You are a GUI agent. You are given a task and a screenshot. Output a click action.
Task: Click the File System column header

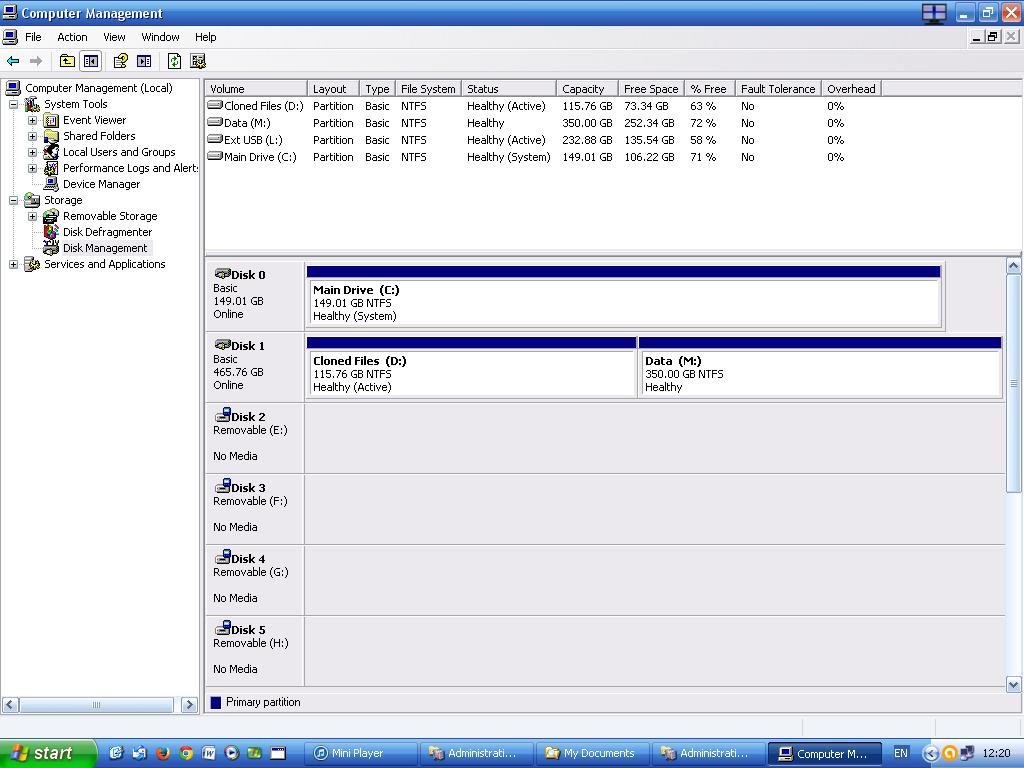[428, 89]
